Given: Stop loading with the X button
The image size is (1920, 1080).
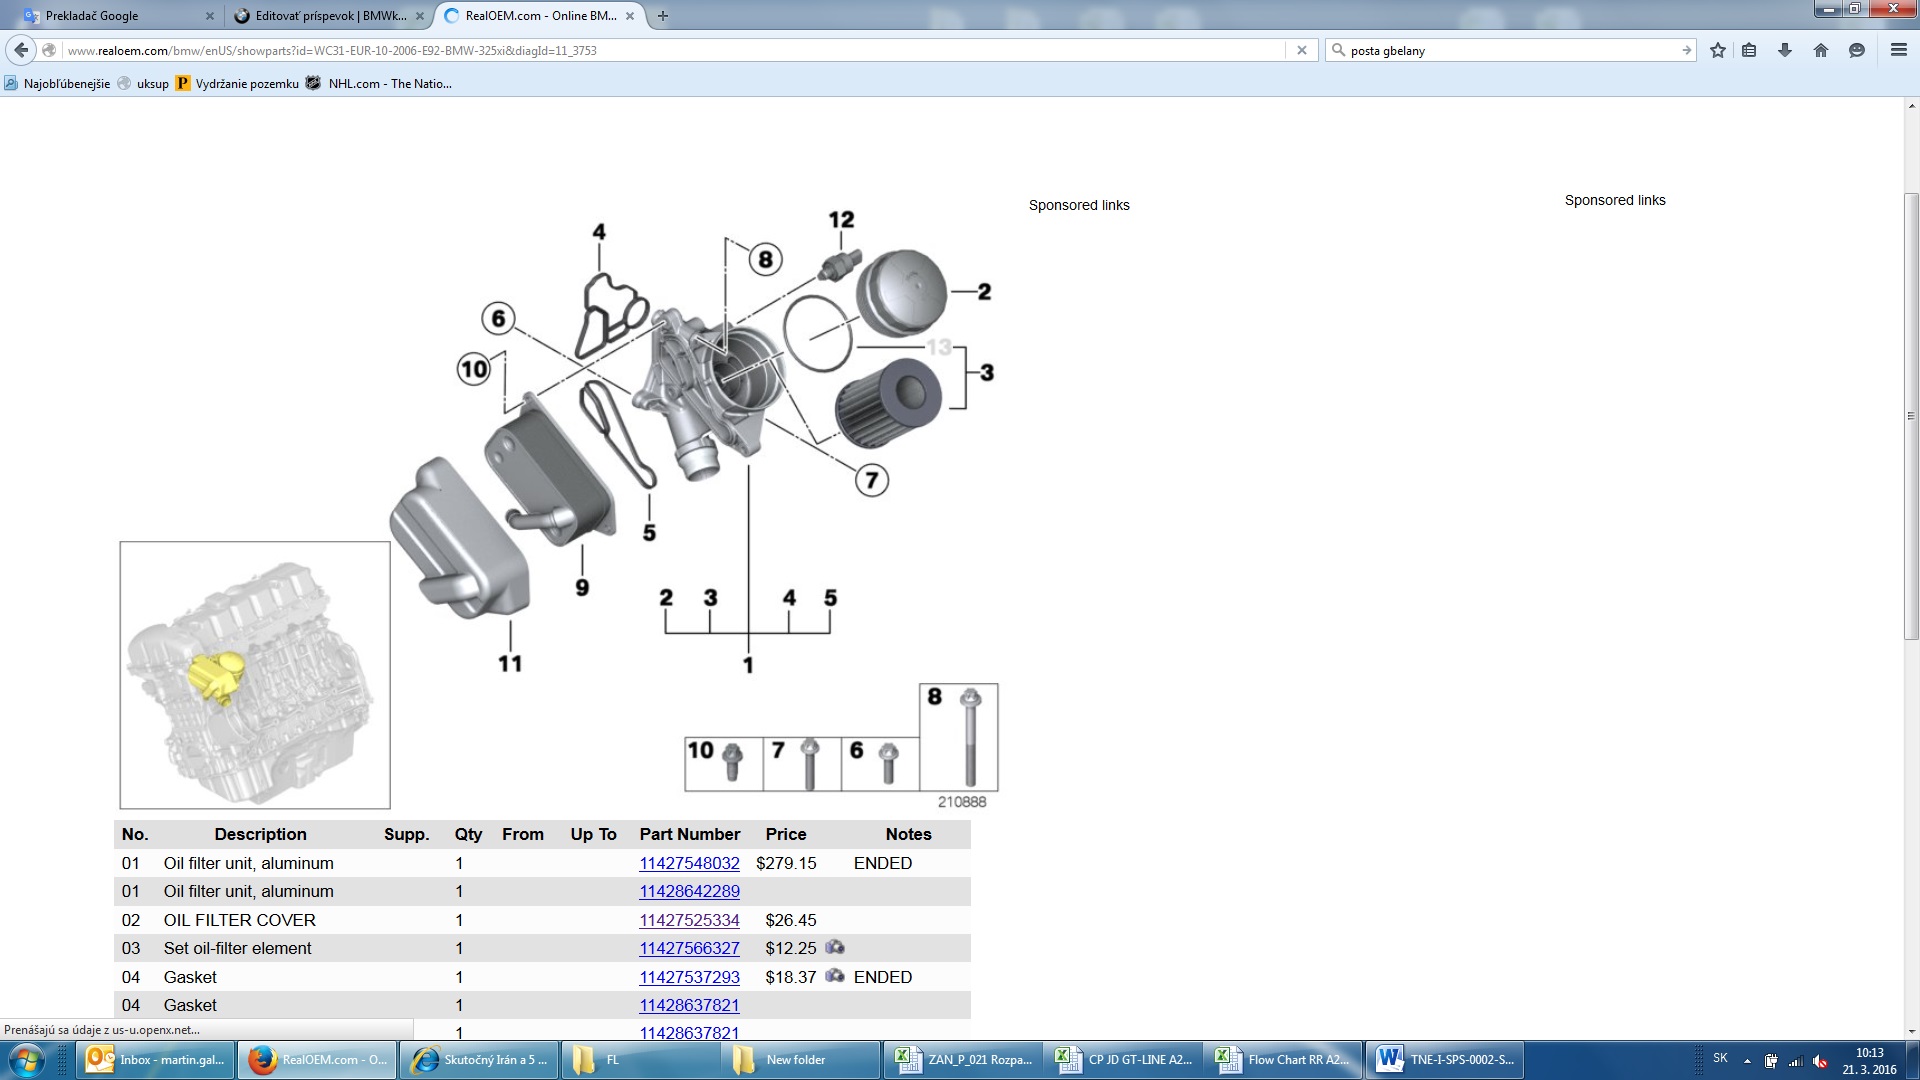Looking at the screenshot, I should [x=1301, y=50].
